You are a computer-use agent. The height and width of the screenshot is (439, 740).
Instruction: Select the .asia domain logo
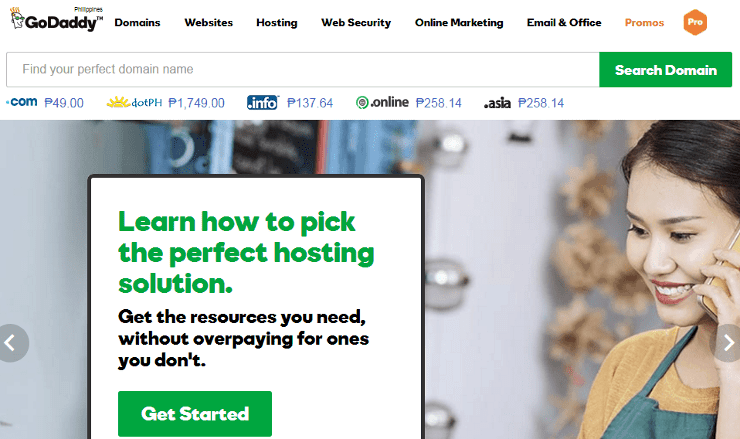[x=497, y=102]
